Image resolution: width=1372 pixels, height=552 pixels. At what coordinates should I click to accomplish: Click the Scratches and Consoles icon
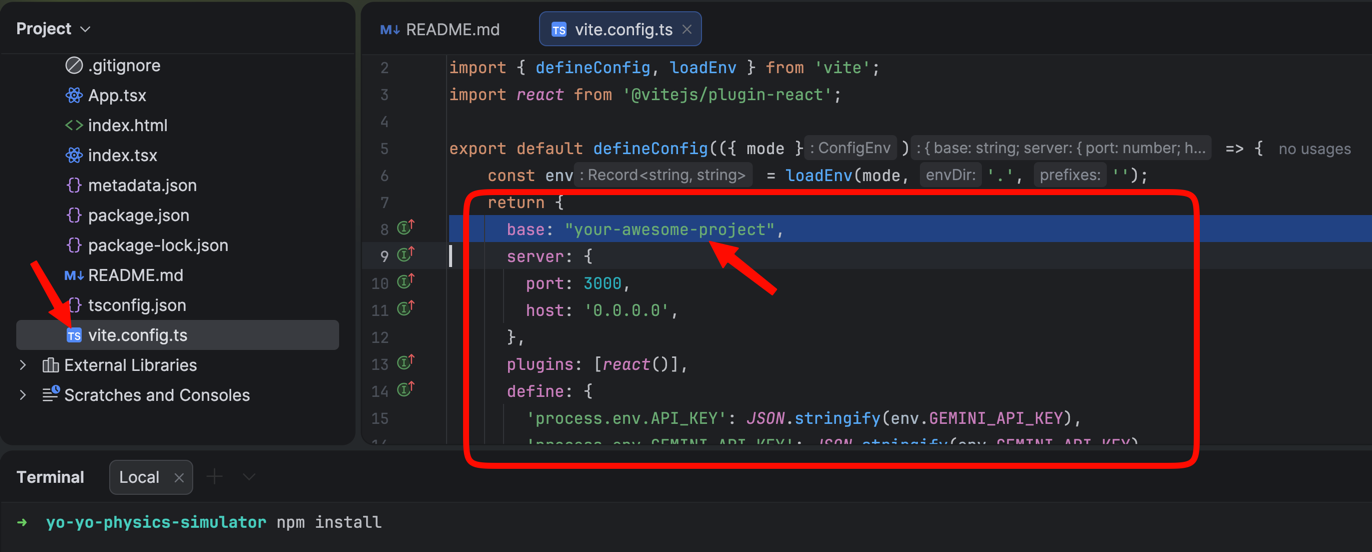coord(50,395)
